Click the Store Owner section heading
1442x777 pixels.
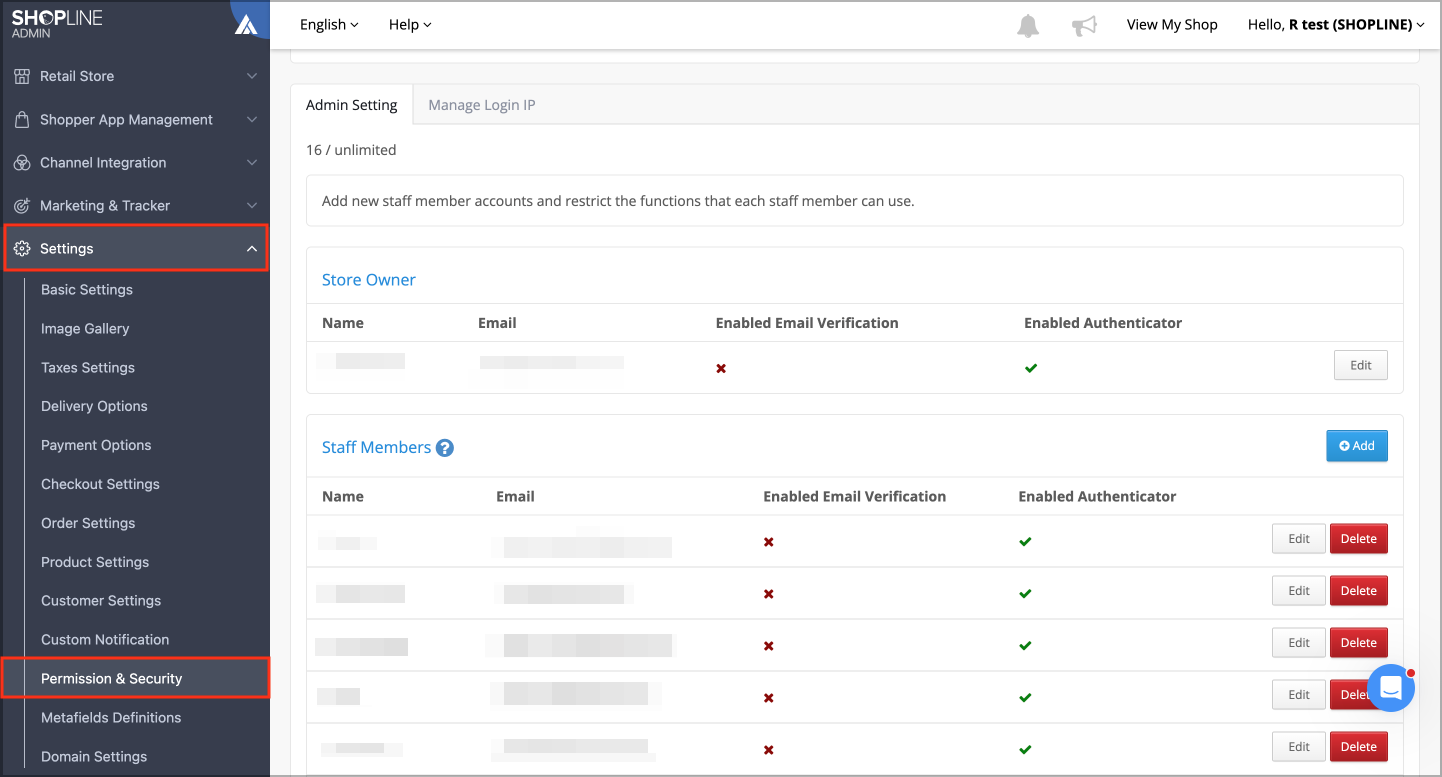(369, 280)
